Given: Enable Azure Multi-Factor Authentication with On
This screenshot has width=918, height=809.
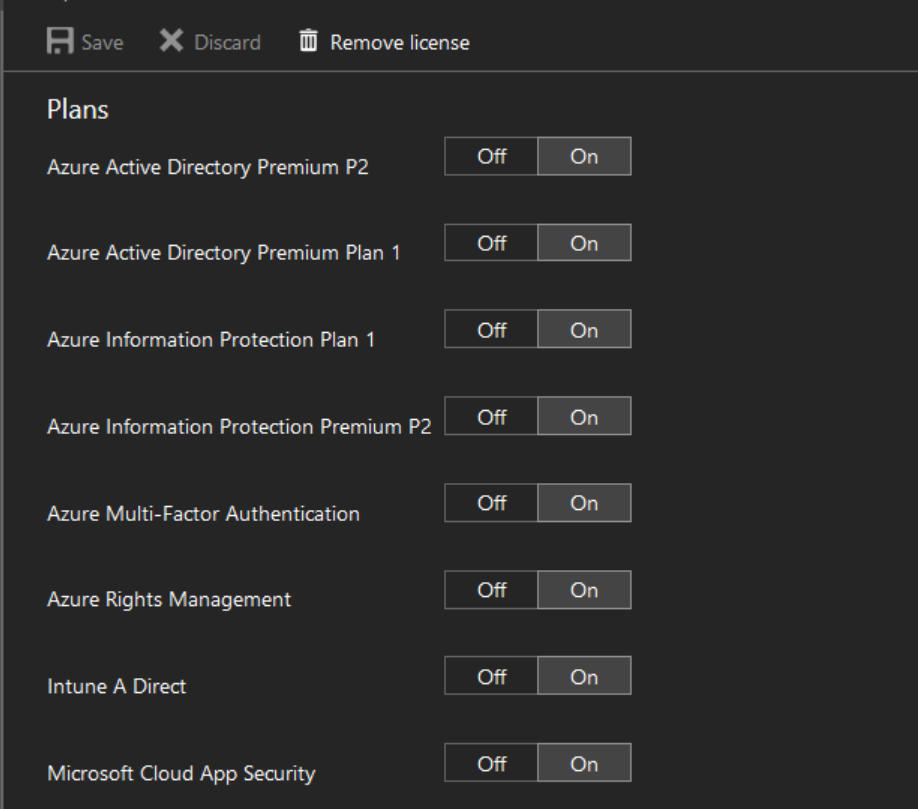Looking at the screenshot, I should 584,503.
